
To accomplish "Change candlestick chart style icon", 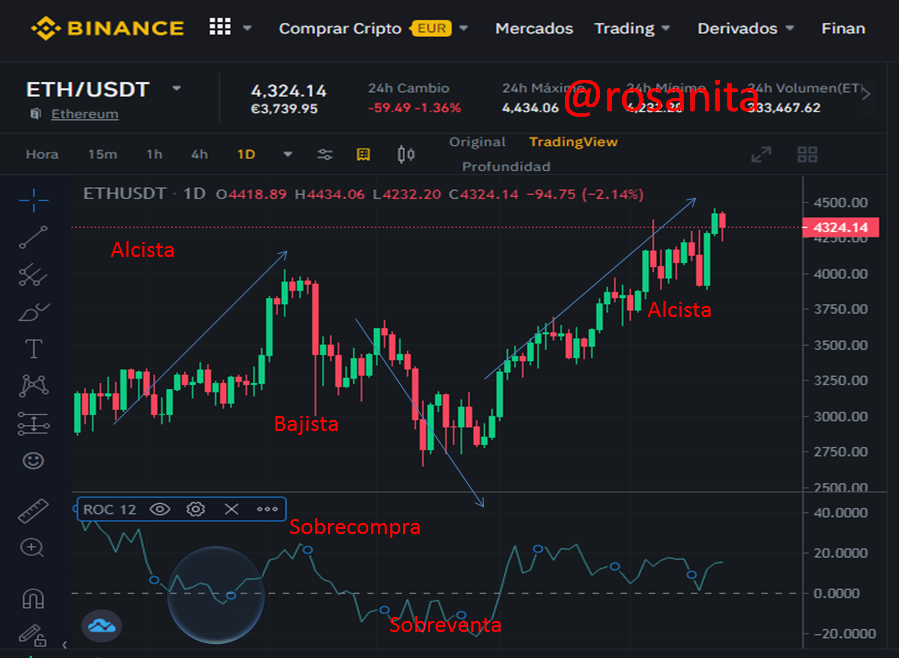I will point(406,154).
